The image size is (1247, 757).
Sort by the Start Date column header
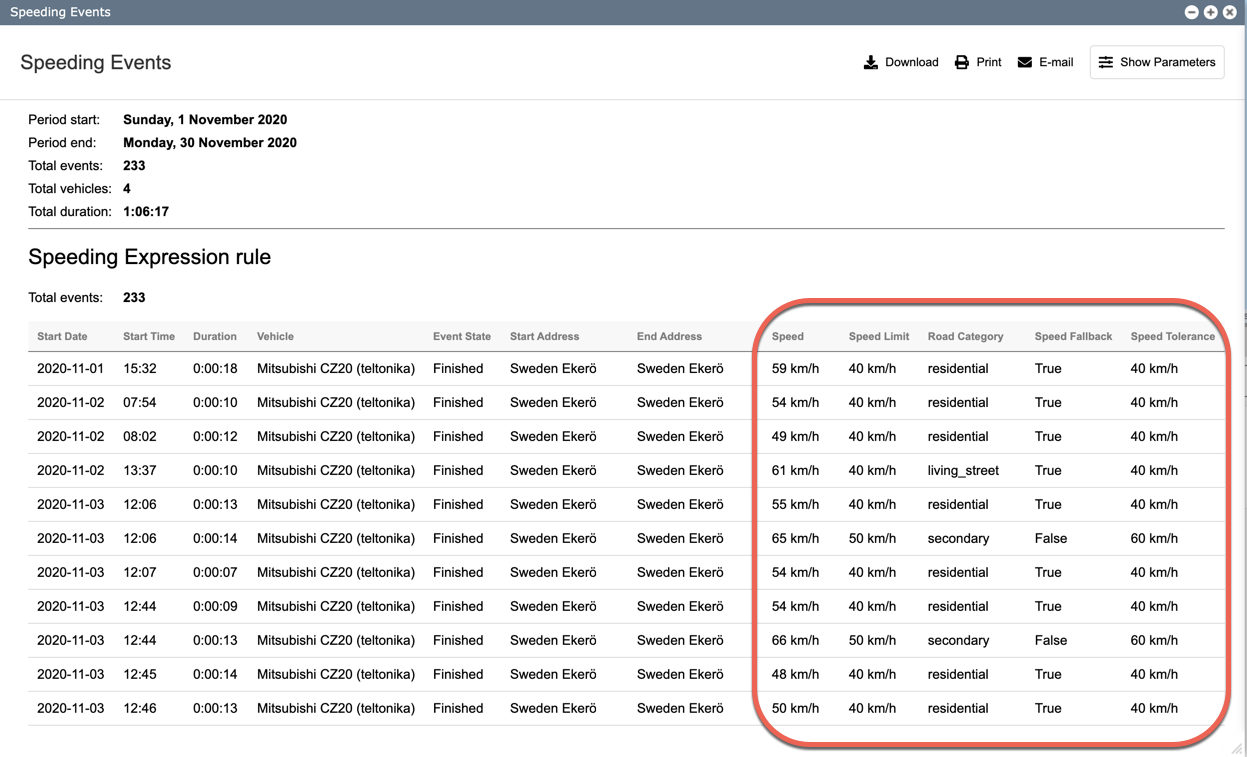pos(62,337)
